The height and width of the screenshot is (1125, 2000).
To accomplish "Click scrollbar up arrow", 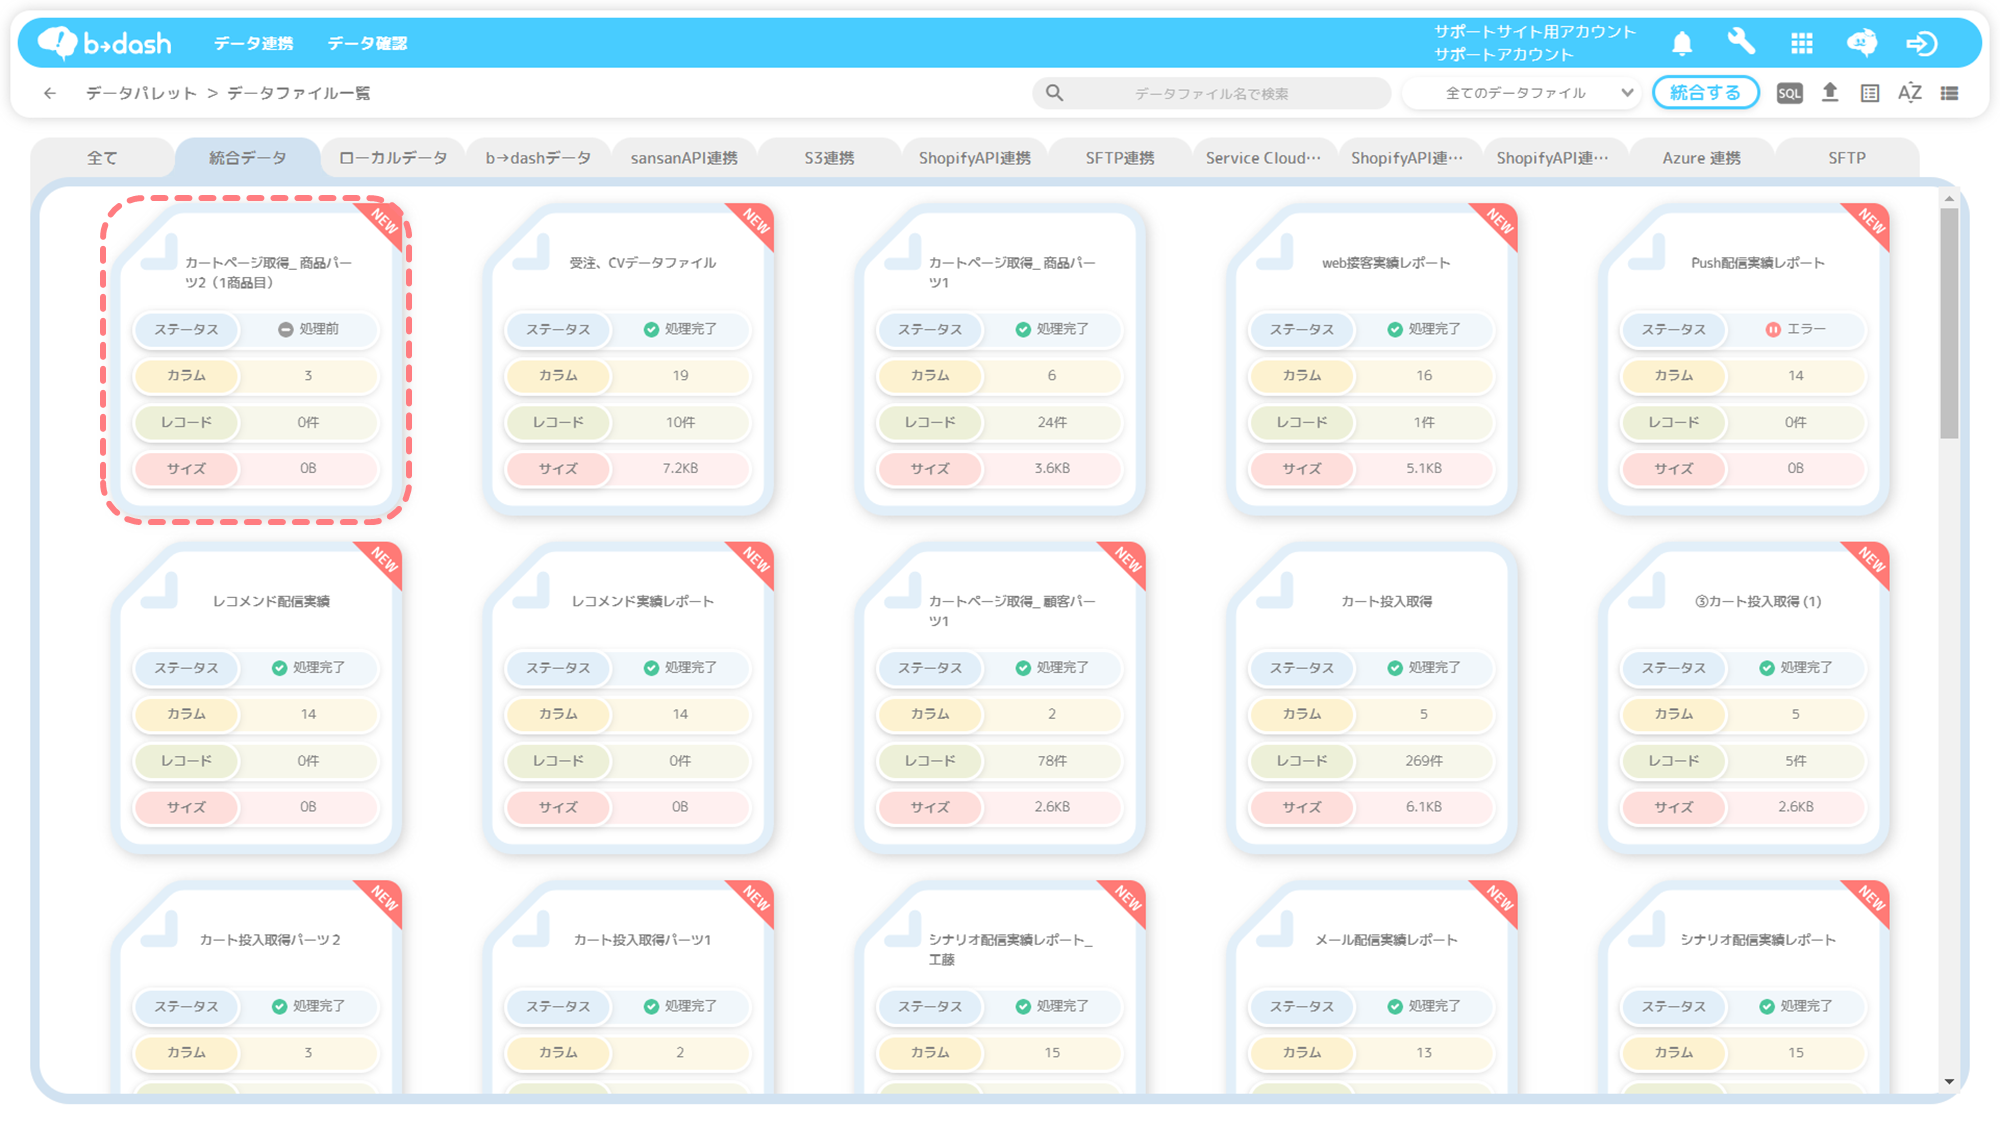I will click(x=1949, y=199).
